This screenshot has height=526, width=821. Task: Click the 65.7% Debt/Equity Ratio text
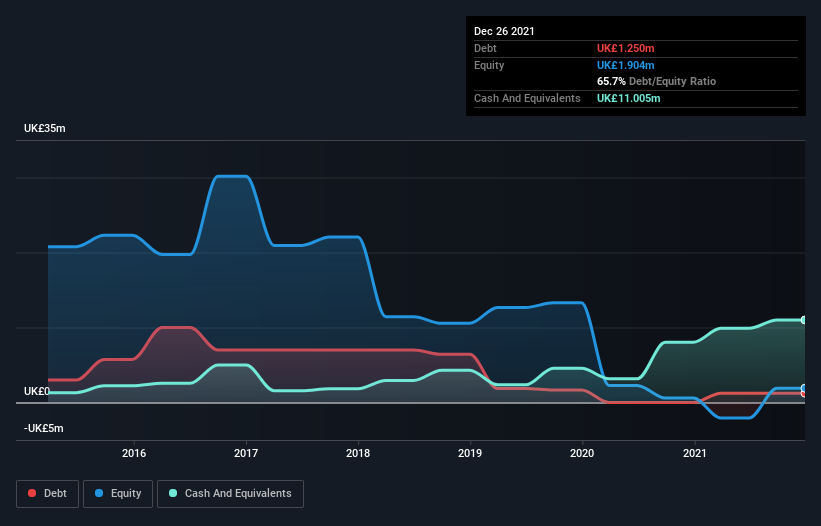[657, 81]
